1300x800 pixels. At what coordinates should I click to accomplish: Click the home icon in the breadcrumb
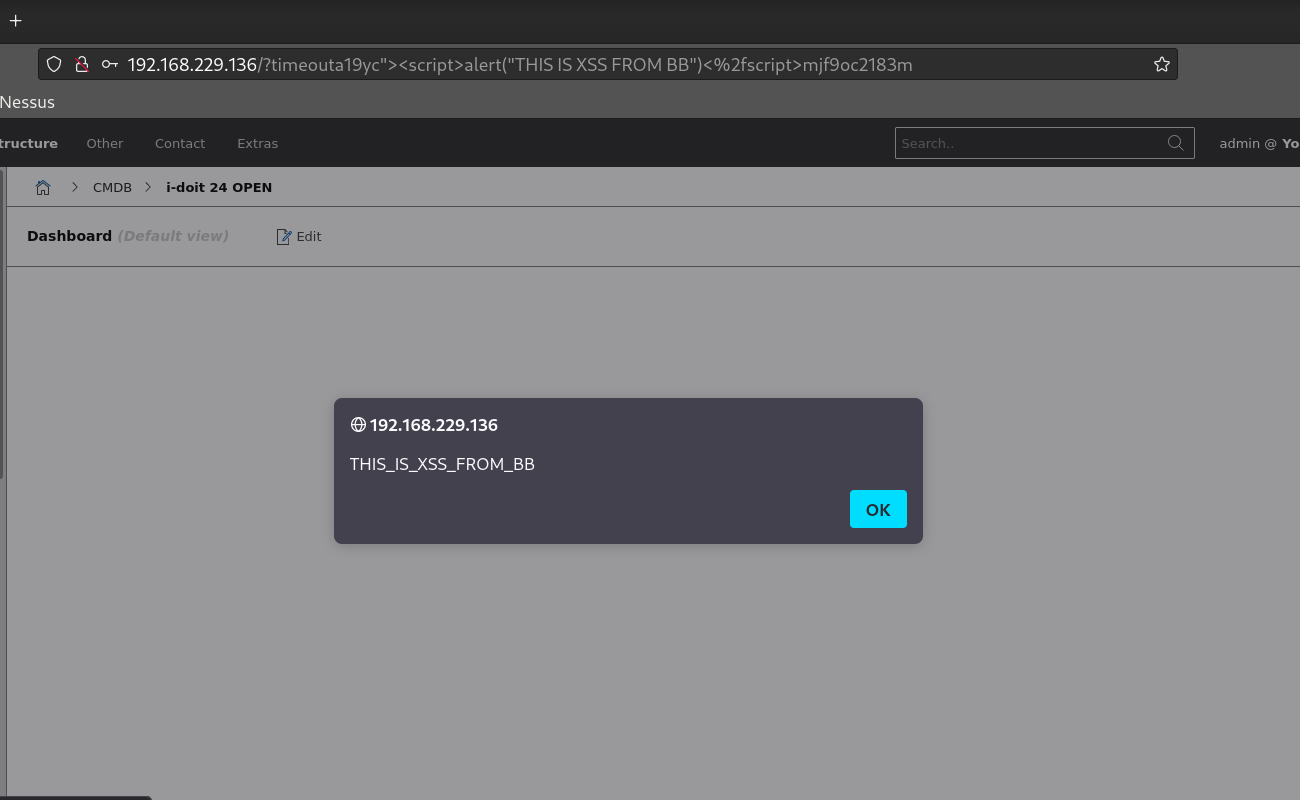tap(43, 187)
